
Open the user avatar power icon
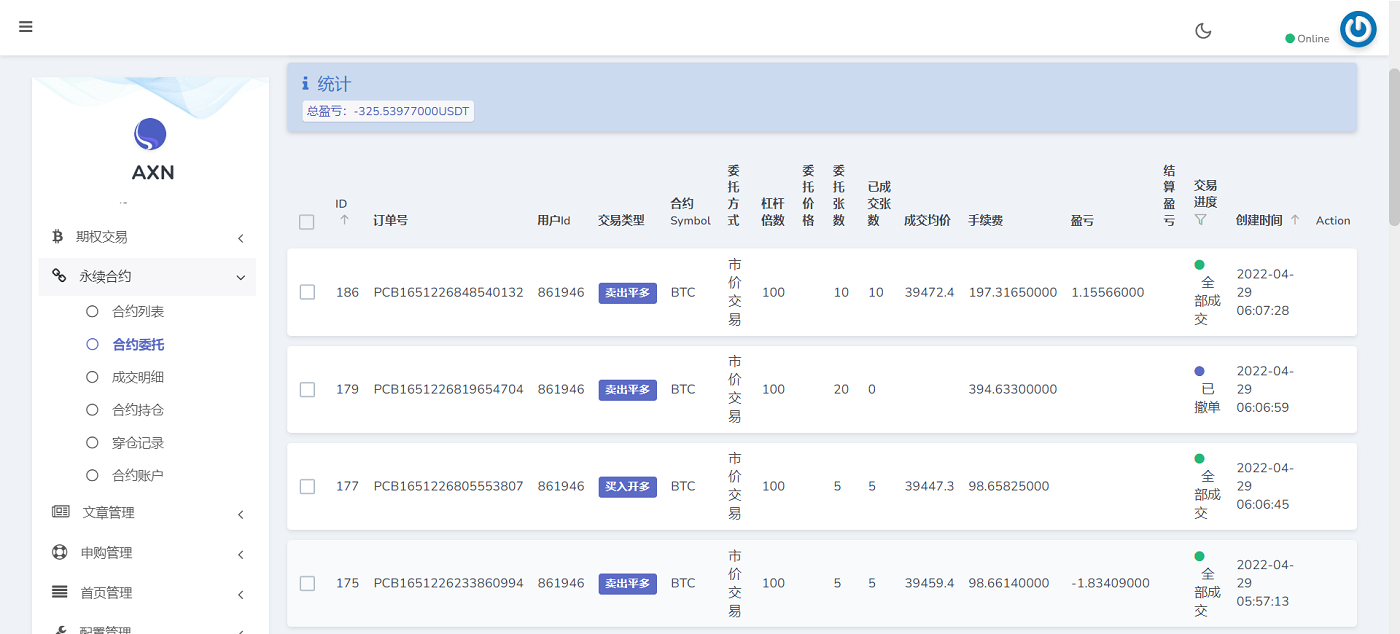(x=1358, y=30)
